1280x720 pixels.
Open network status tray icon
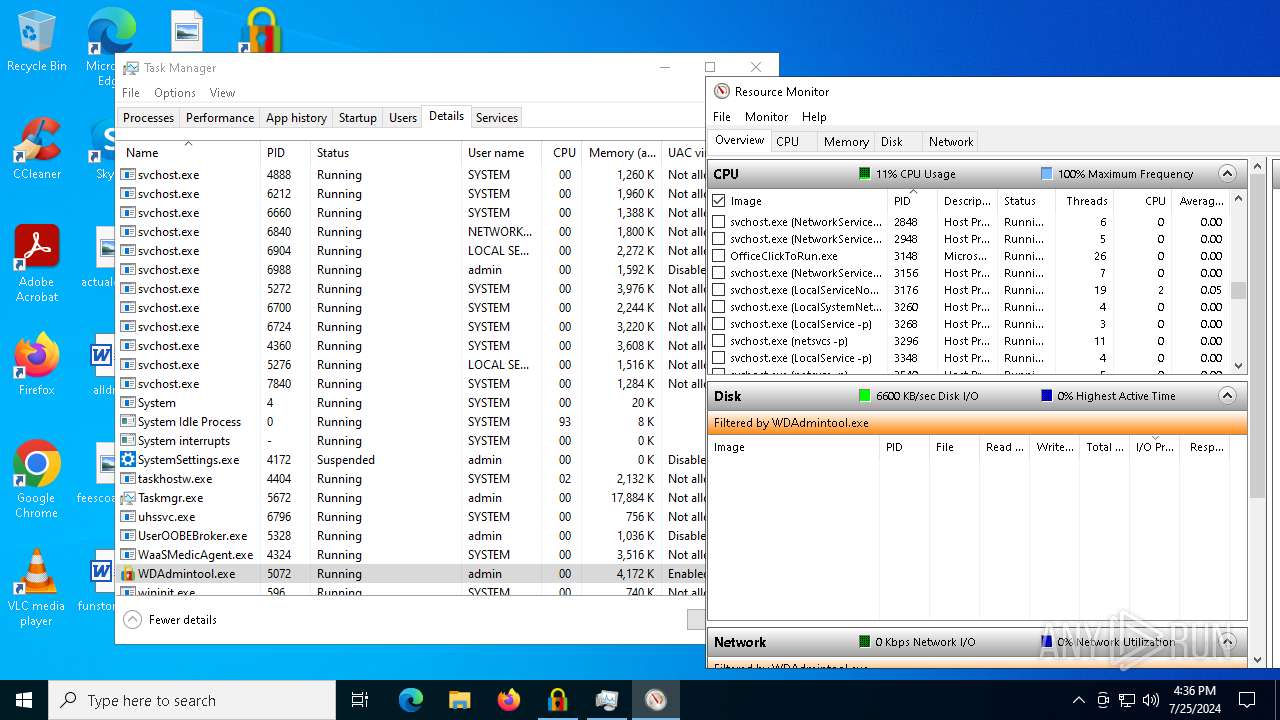click(1127, 700)
